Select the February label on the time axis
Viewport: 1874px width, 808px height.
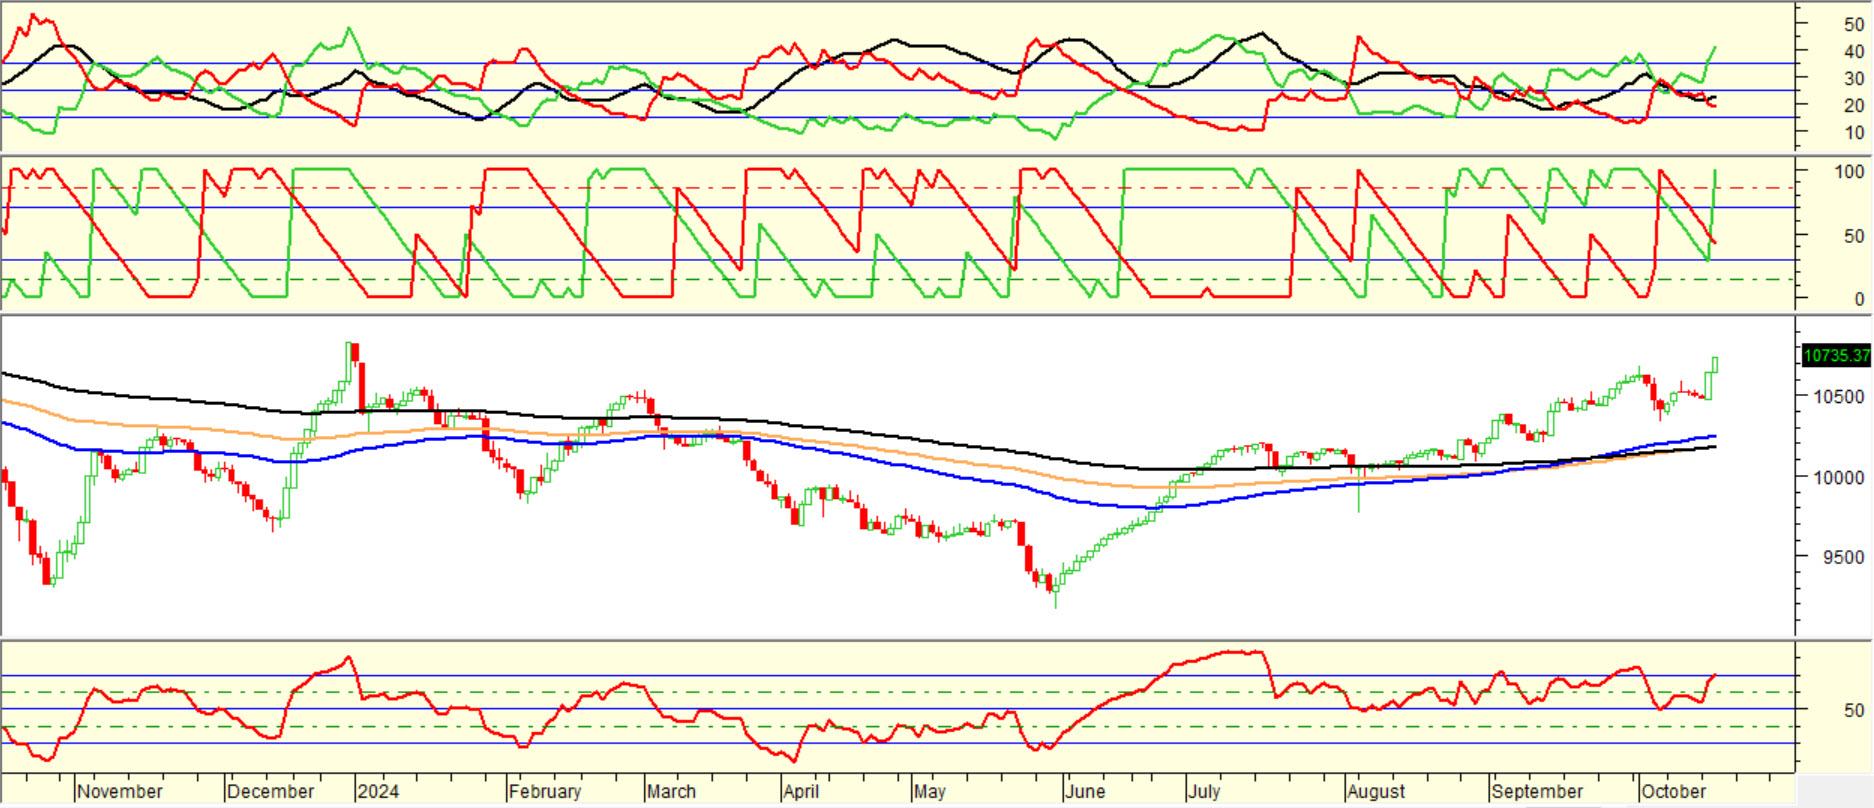point(545,791)
